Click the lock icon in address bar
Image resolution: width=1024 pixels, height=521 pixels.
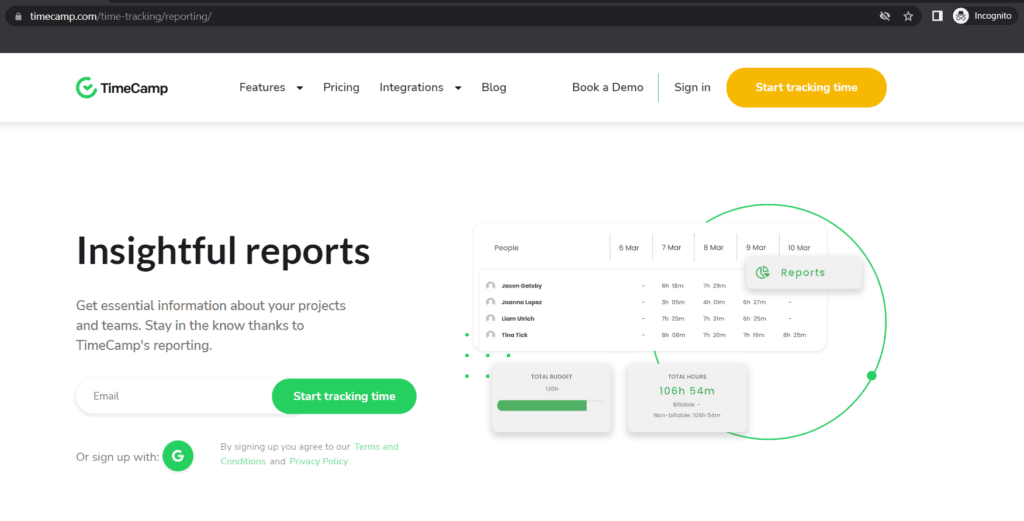pos(18,16)
